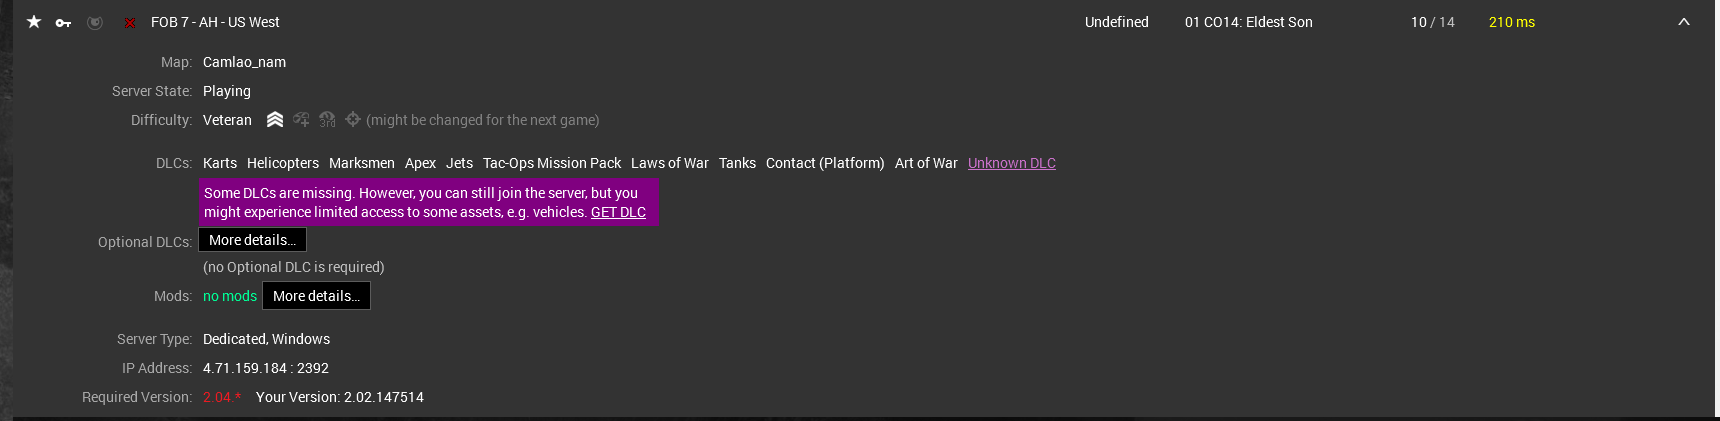Image resolution: width=1720 pixels, height=421 pixels.
Task: Click the red X incompatibility icon
Action: click(130, 22)
